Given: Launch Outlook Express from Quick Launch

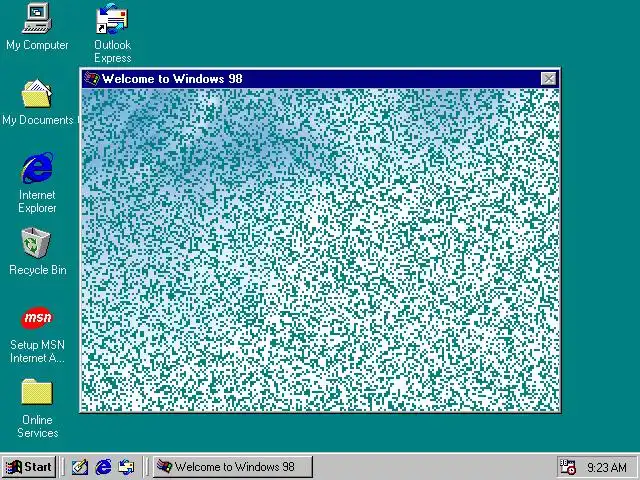Looking at the screenshot, I should click(126, 467).
